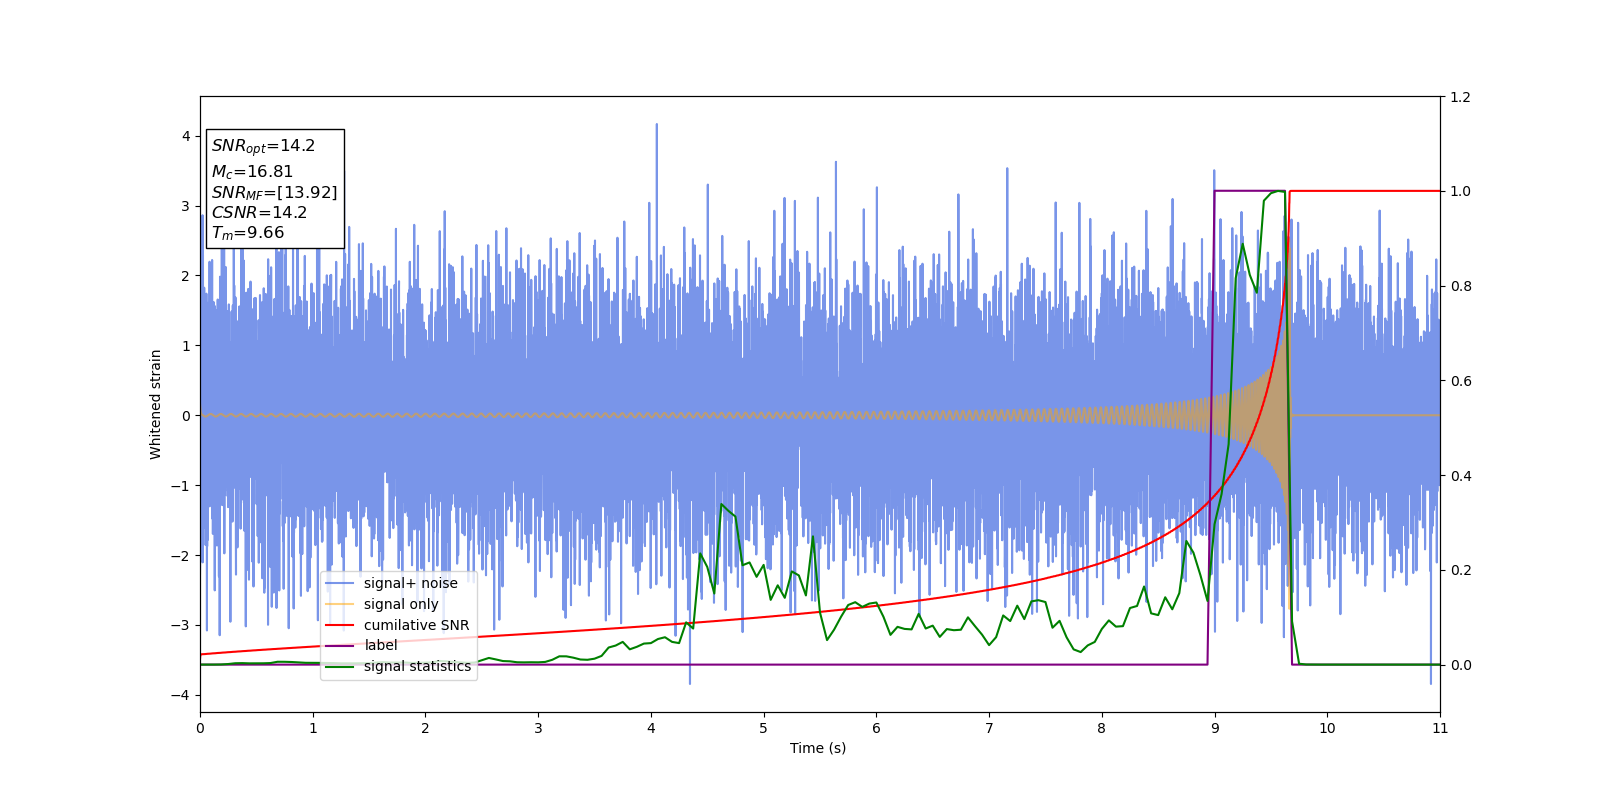Click the x-axis tick label 8
The width and height of the screenshot is (1600, 800).
coord(1102,728)
